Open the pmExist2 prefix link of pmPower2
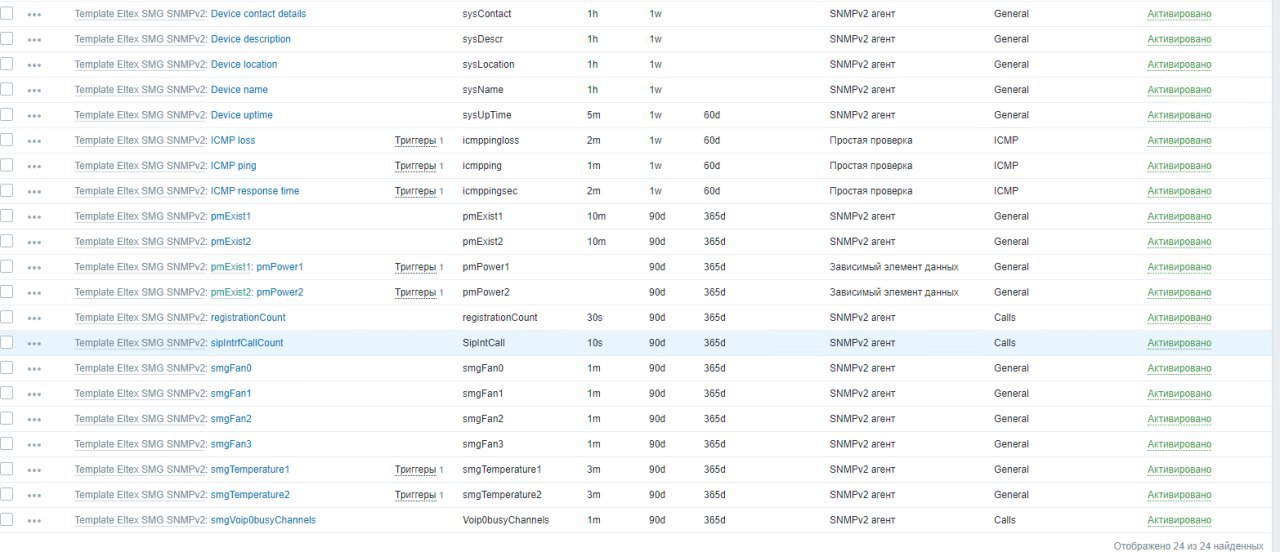Viewport: 1280px width, 552px height. click(232, 292)
